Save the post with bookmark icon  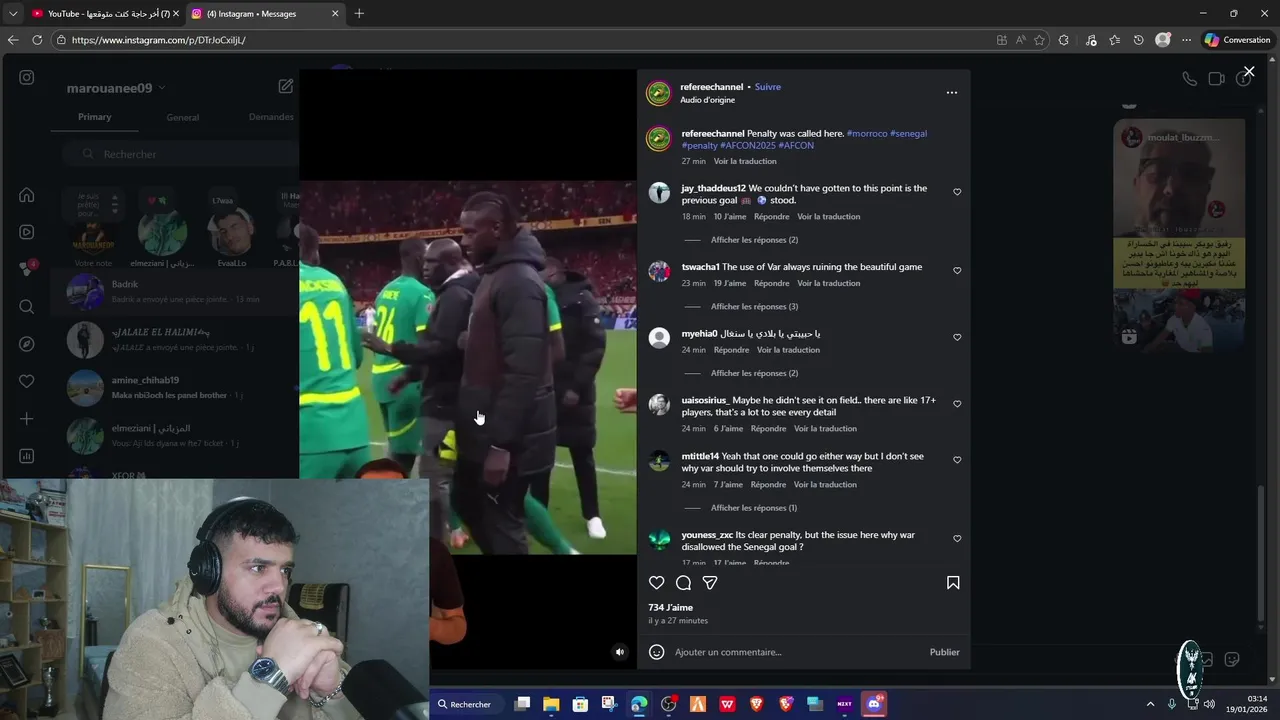(x=953, y=583)
